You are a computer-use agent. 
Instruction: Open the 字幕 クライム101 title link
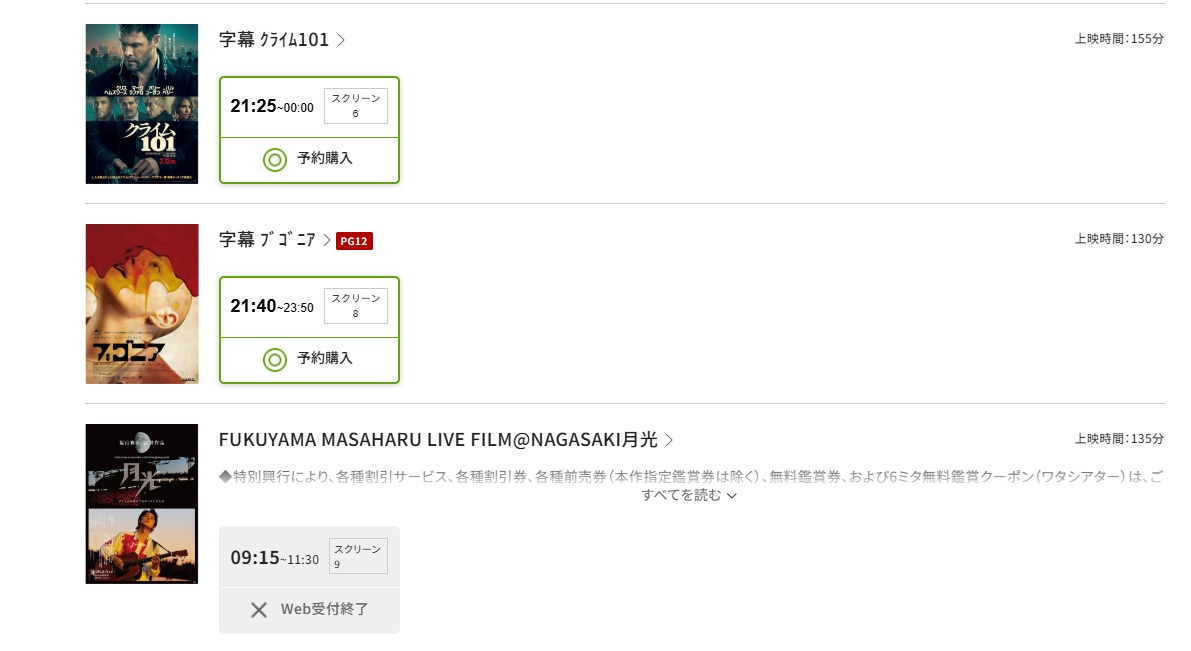[x=273, y=40]
